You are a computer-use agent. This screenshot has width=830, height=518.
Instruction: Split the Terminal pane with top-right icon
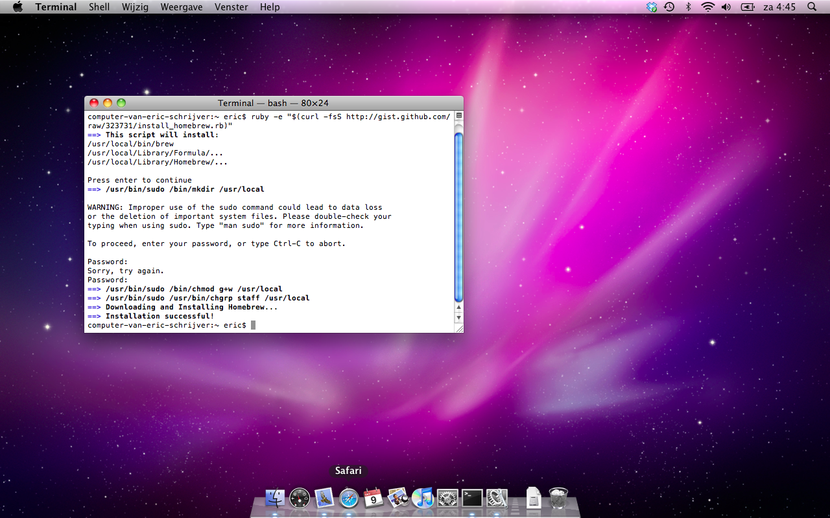[x=459, y=115]
